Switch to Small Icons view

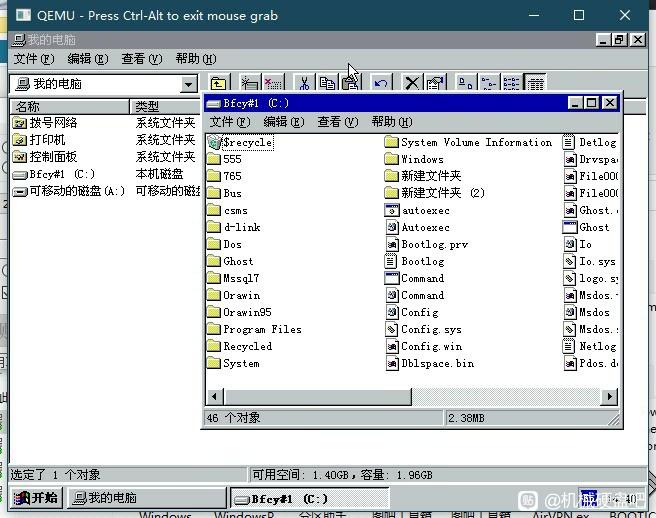pos(489,83)
